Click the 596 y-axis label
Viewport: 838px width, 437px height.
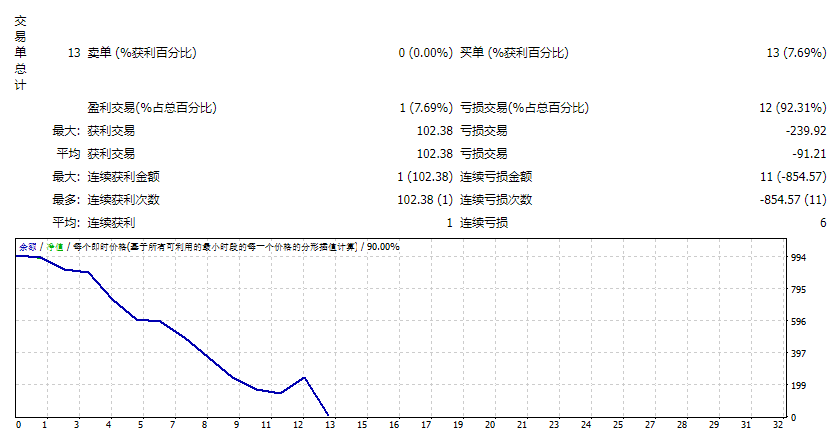[x=798, y=322]
